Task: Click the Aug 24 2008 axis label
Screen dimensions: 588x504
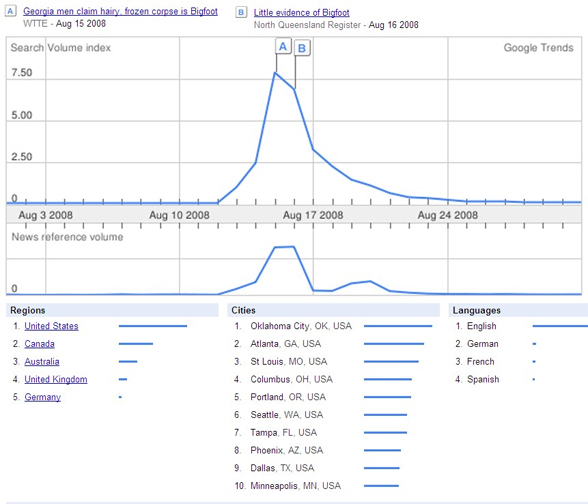Action: 448,215
